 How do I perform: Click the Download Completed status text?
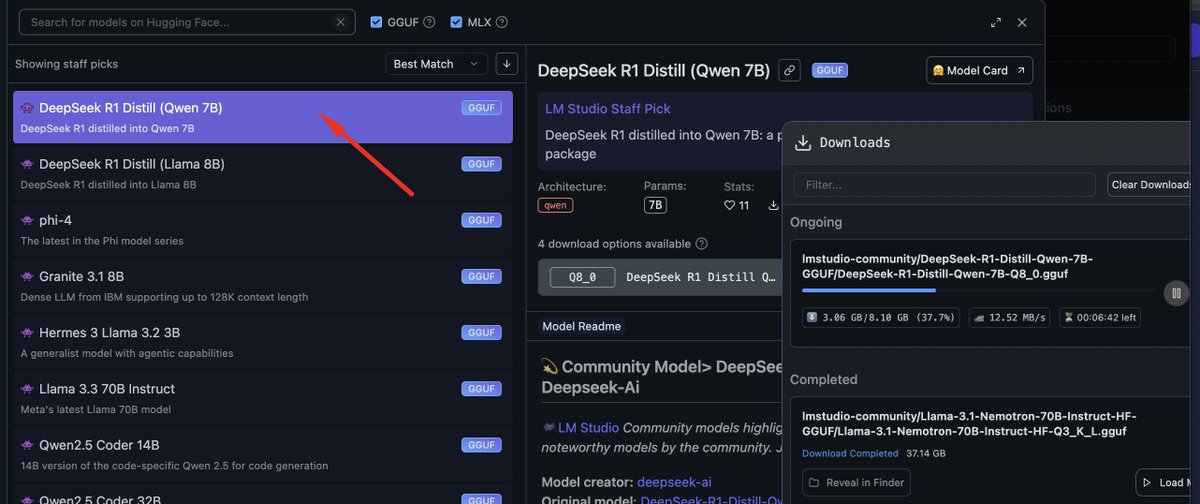click(850, 454)
